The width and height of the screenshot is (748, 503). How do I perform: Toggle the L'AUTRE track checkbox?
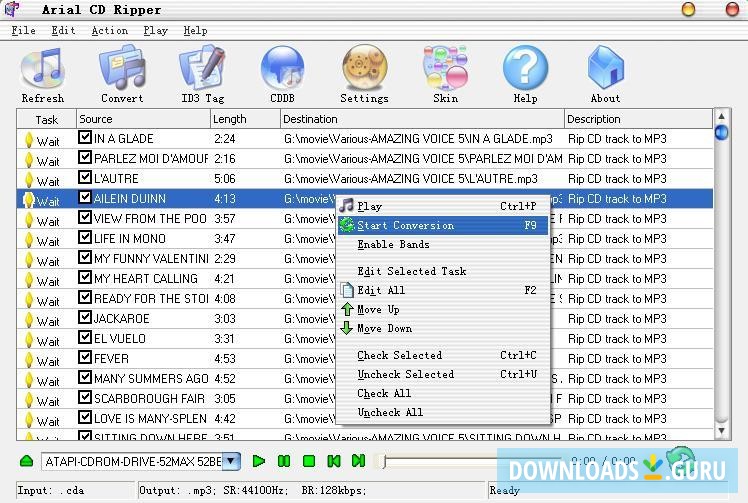[x=84, y=178]
